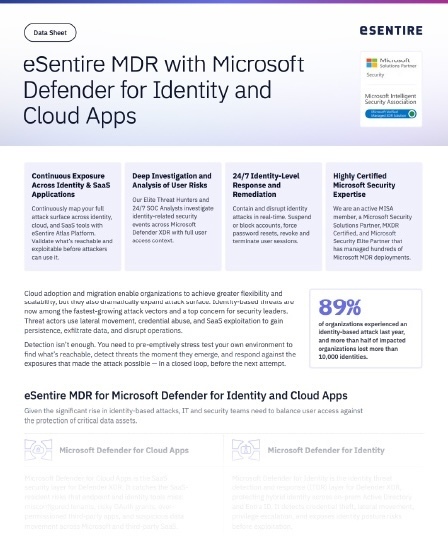Click the Microsoft Defender for Identity icon

point(246,450)
